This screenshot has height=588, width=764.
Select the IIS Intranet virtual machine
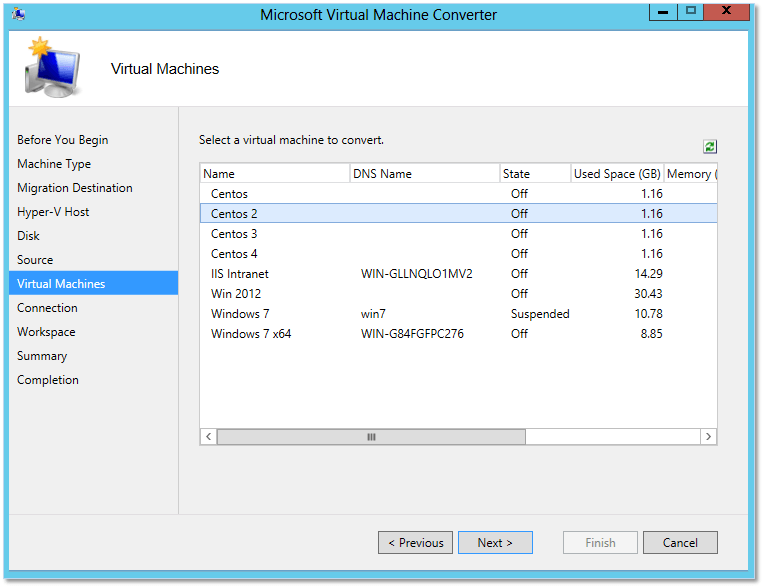(x=458, y=274)
